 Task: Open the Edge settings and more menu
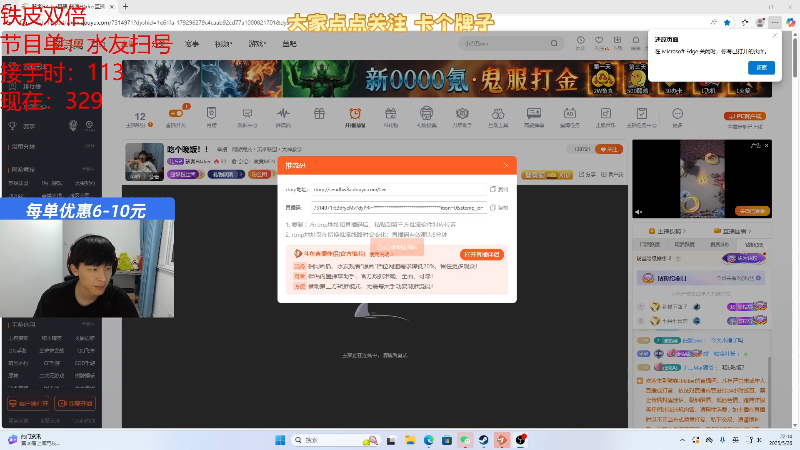point(774,22)
